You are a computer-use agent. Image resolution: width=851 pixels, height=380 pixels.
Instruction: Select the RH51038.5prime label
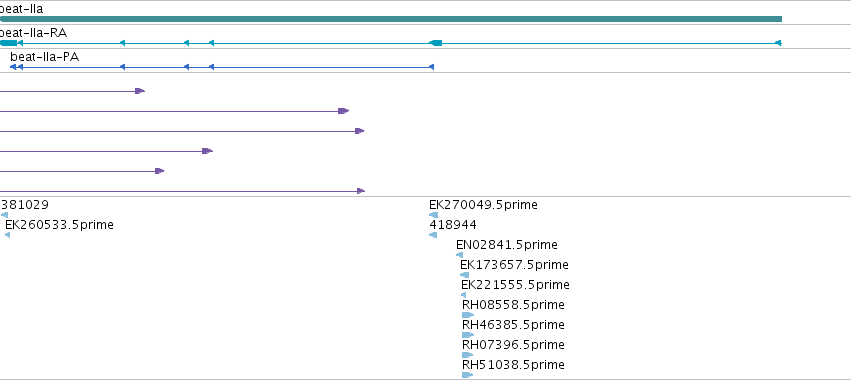click(513, 365)
